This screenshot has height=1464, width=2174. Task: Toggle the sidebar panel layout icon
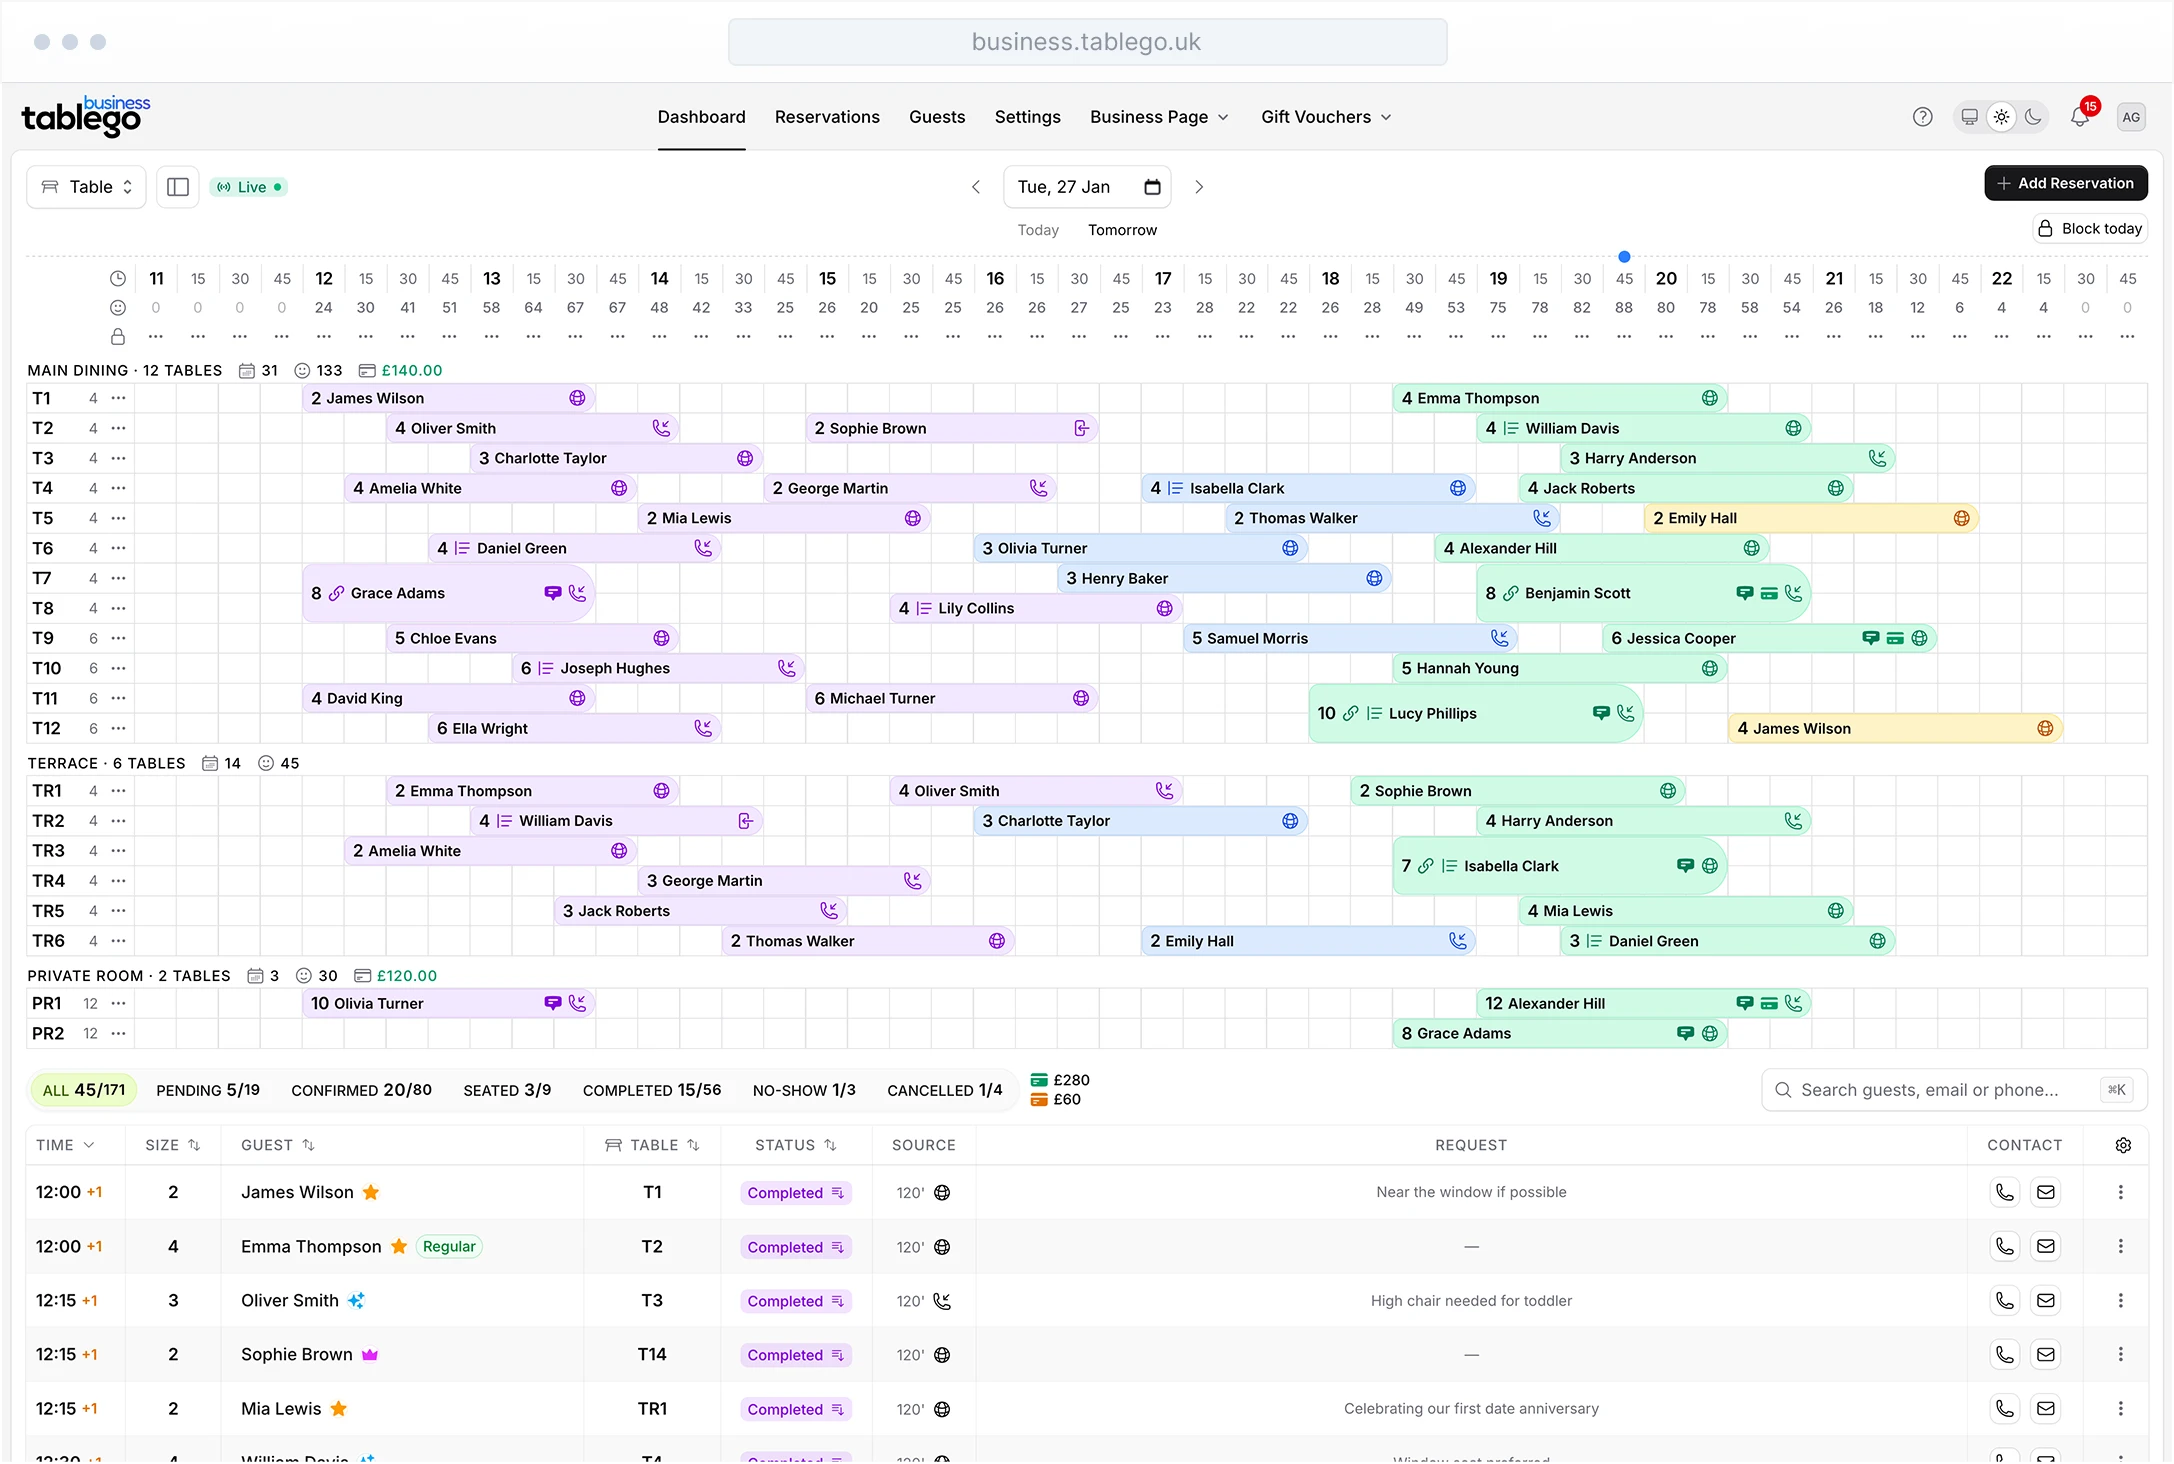coord(178,187)
